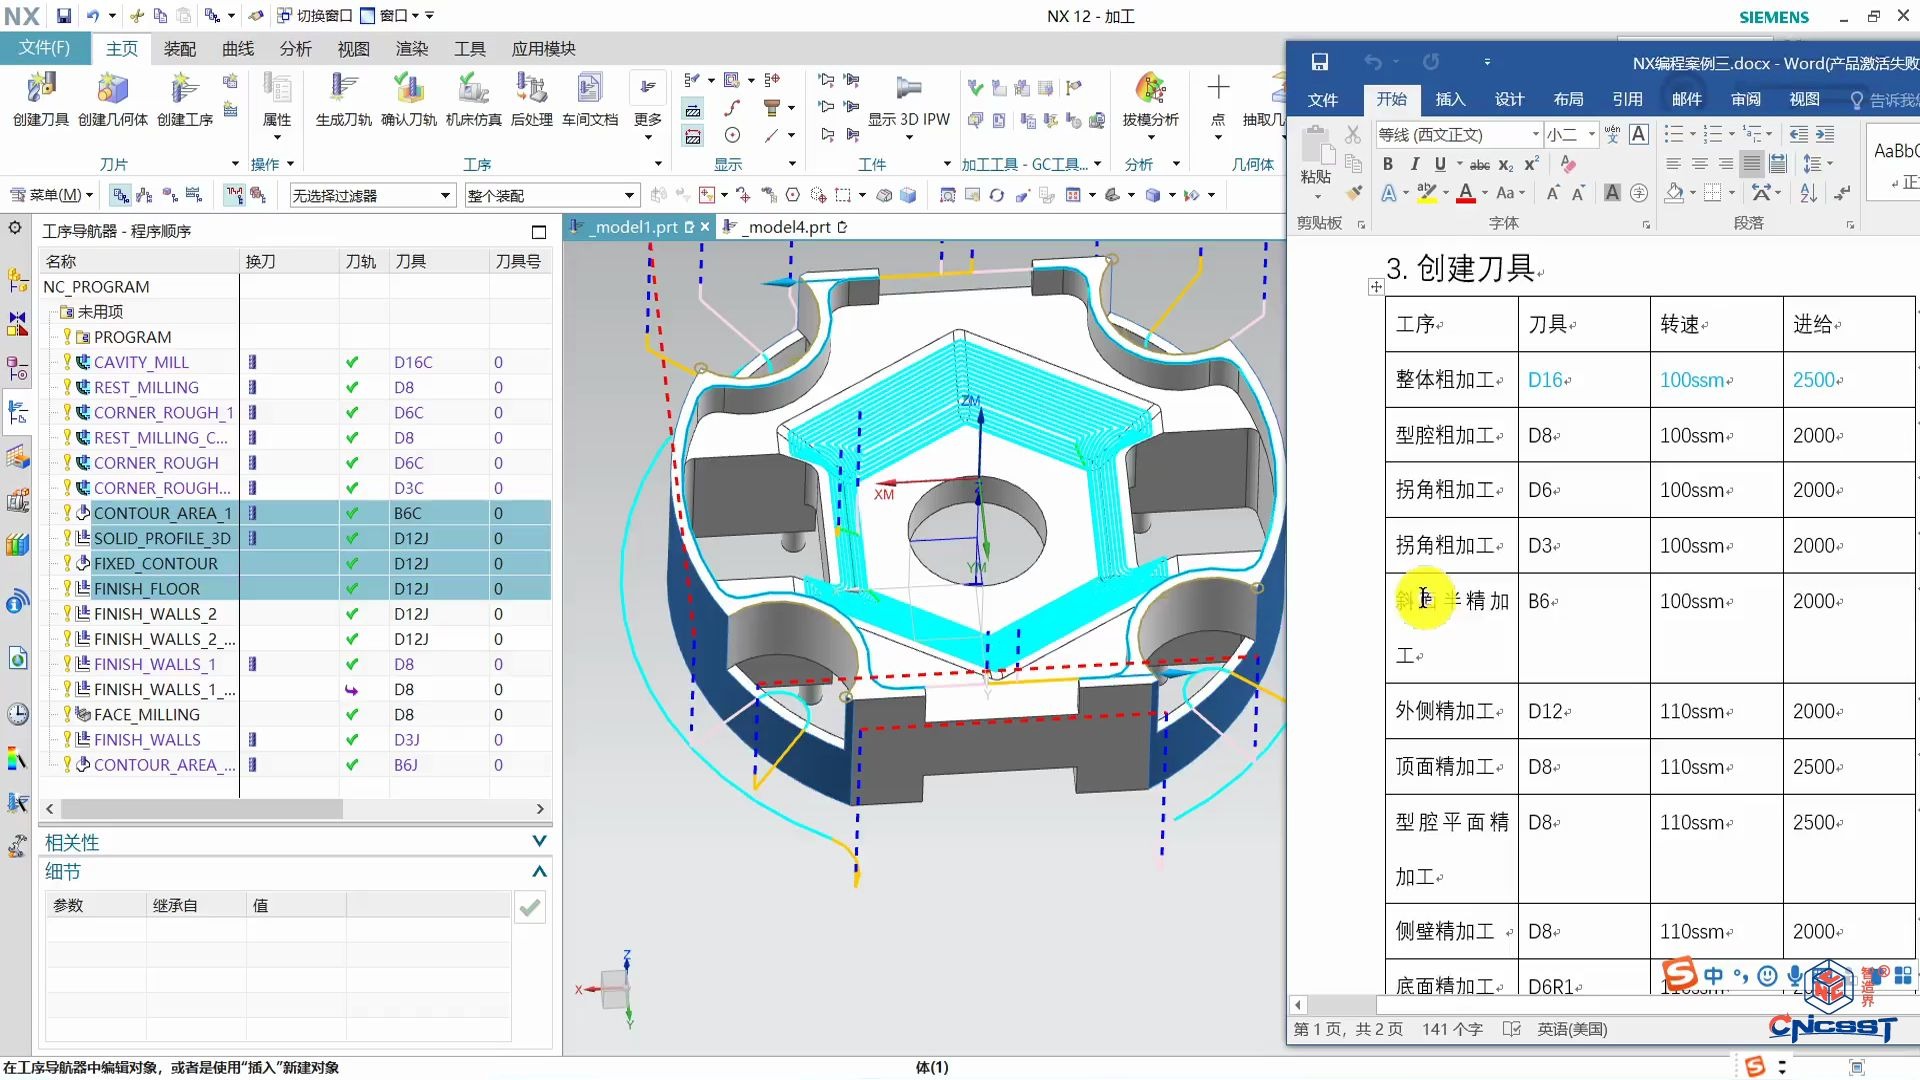Toggle bold formatting in Word
This screenshot has width=1920, height=1080.
(x=1387, y=164)
